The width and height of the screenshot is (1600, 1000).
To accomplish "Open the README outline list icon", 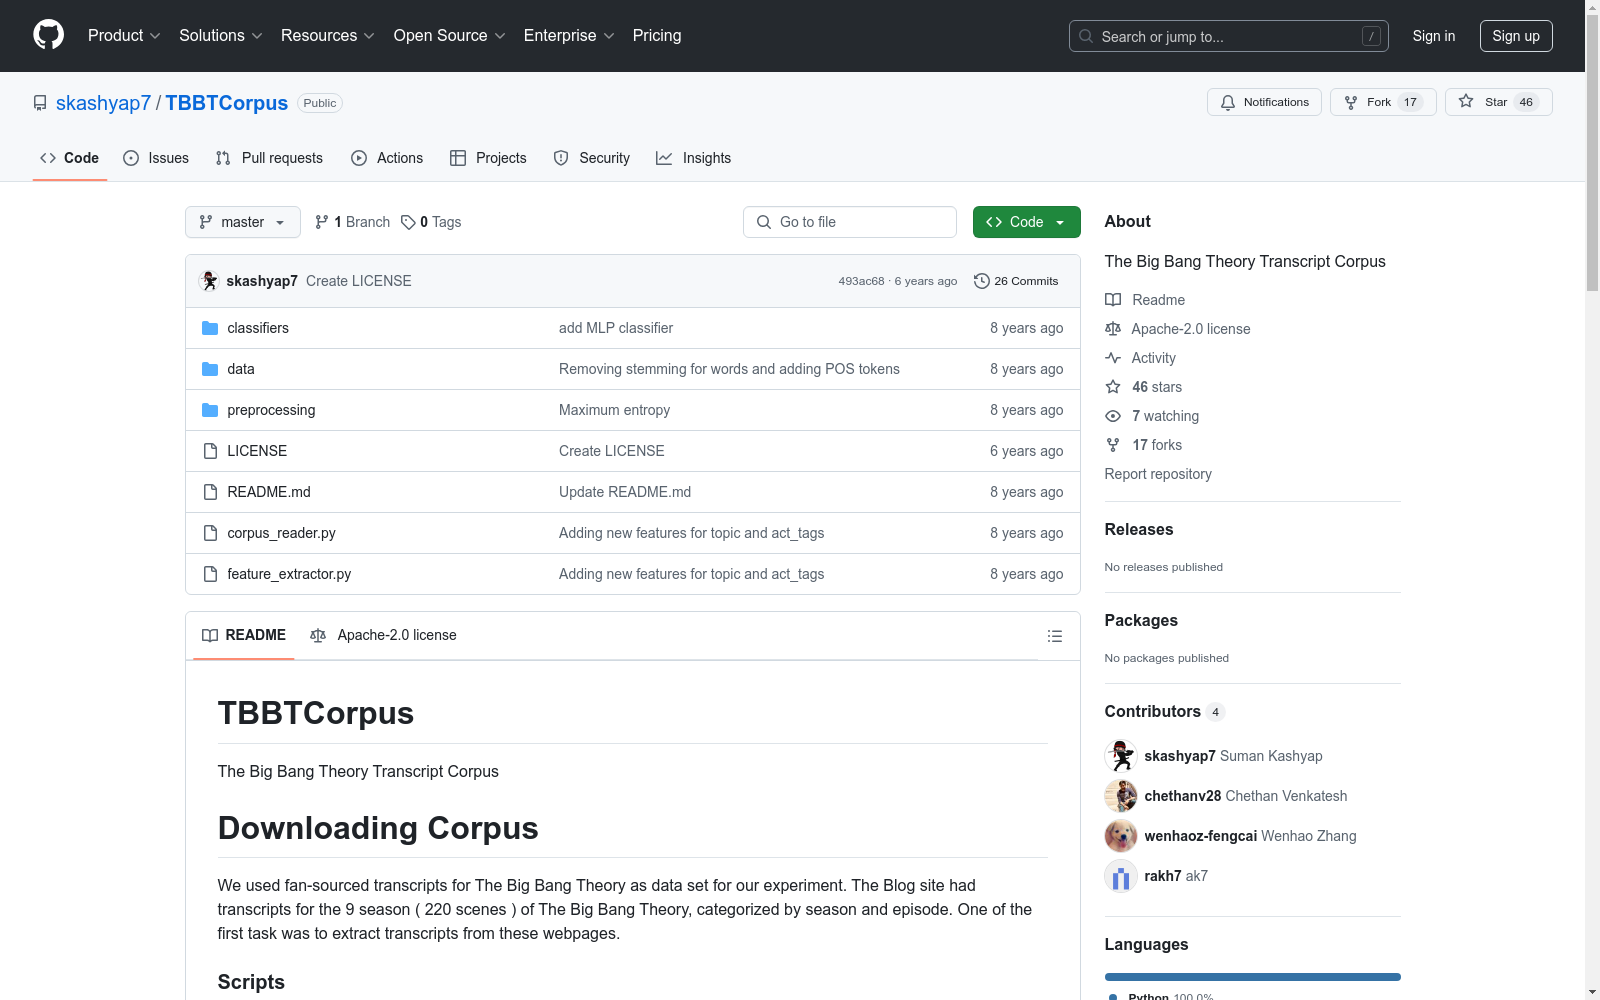I will point(1054,636).
